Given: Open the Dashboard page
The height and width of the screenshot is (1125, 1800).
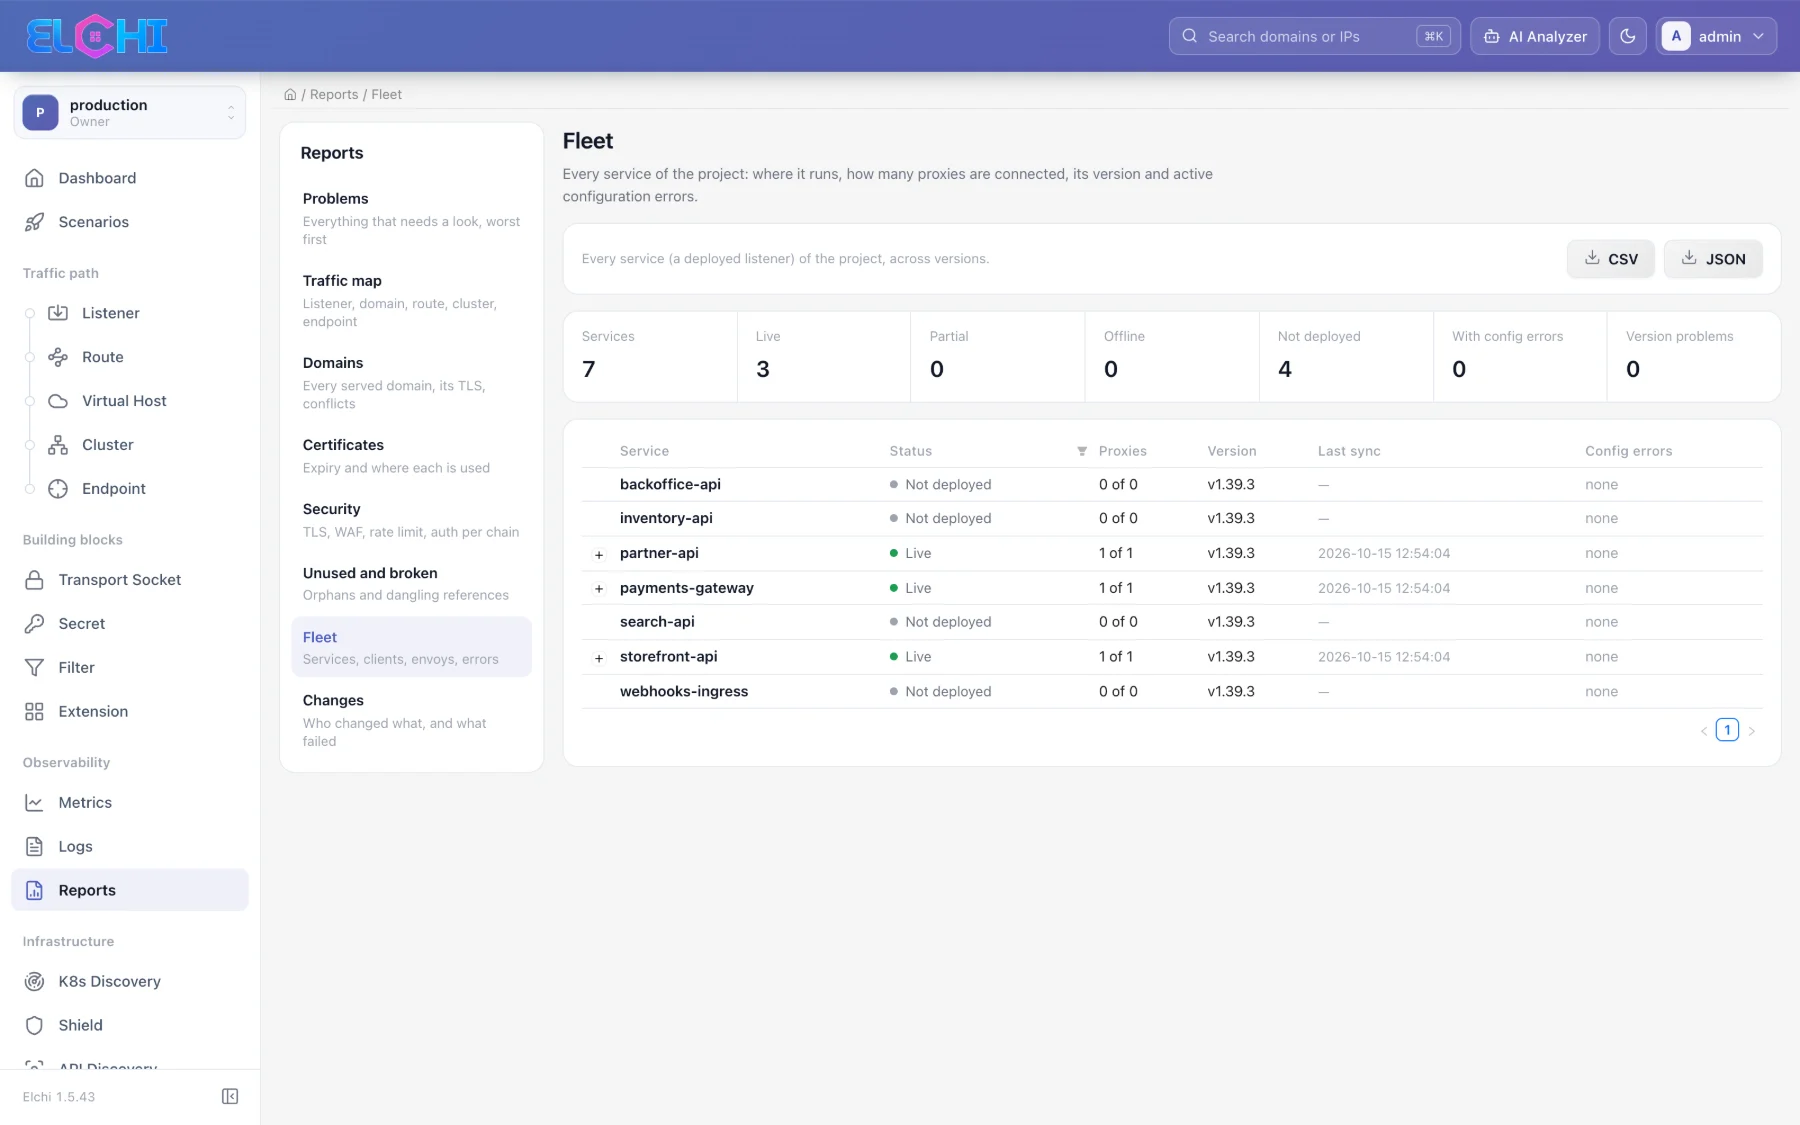Looking at the screenshot, I should tap(129, 178).
